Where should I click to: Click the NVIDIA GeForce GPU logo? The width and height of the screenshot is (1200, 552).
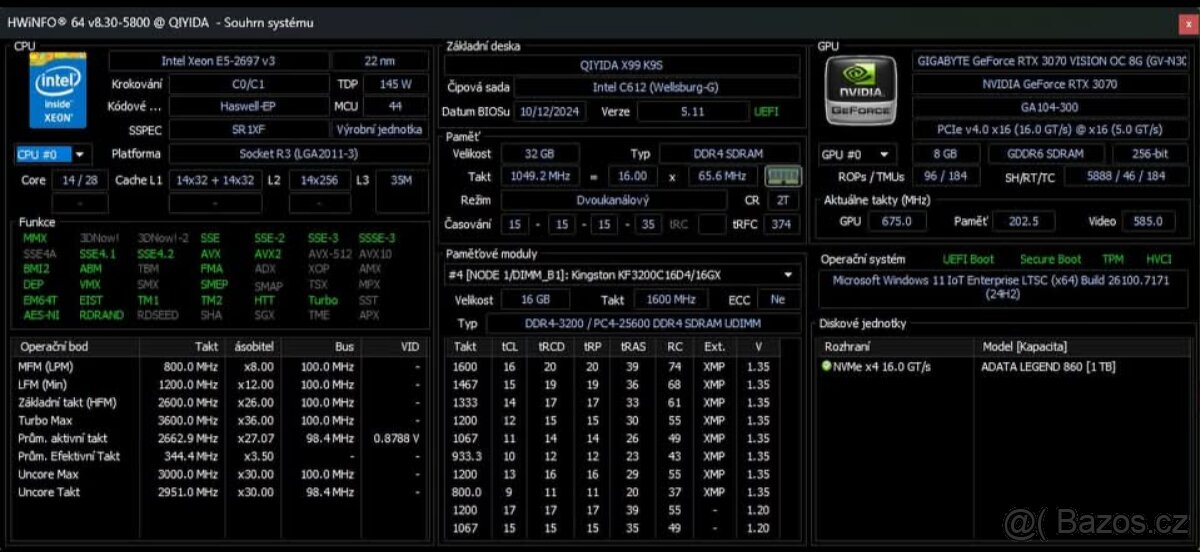pos(859,91)
